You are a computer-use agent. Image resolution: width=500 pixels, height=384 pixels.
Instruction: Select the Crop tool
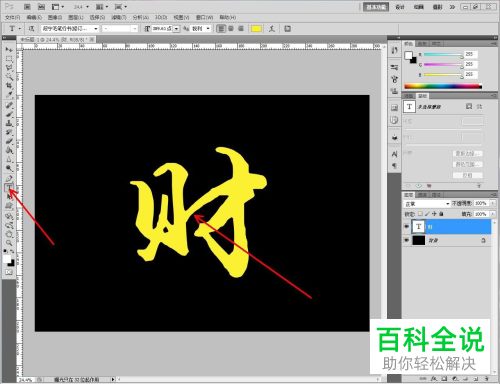(x=9, y=86)
